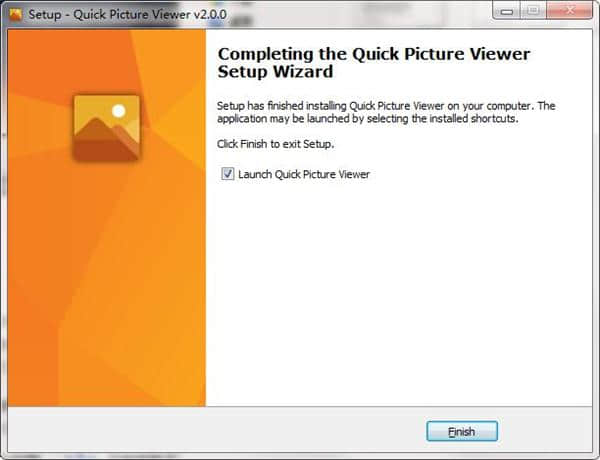Minimize the setup wizard window
The image size is (600, 460).
pos(507,12)
